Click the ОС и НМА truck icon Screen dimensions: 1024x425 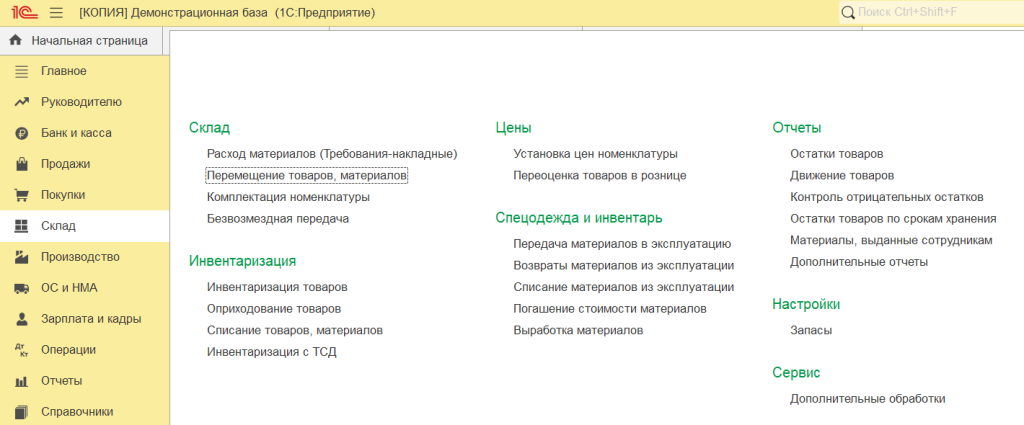pyautogui.click(x=22, y=289)
